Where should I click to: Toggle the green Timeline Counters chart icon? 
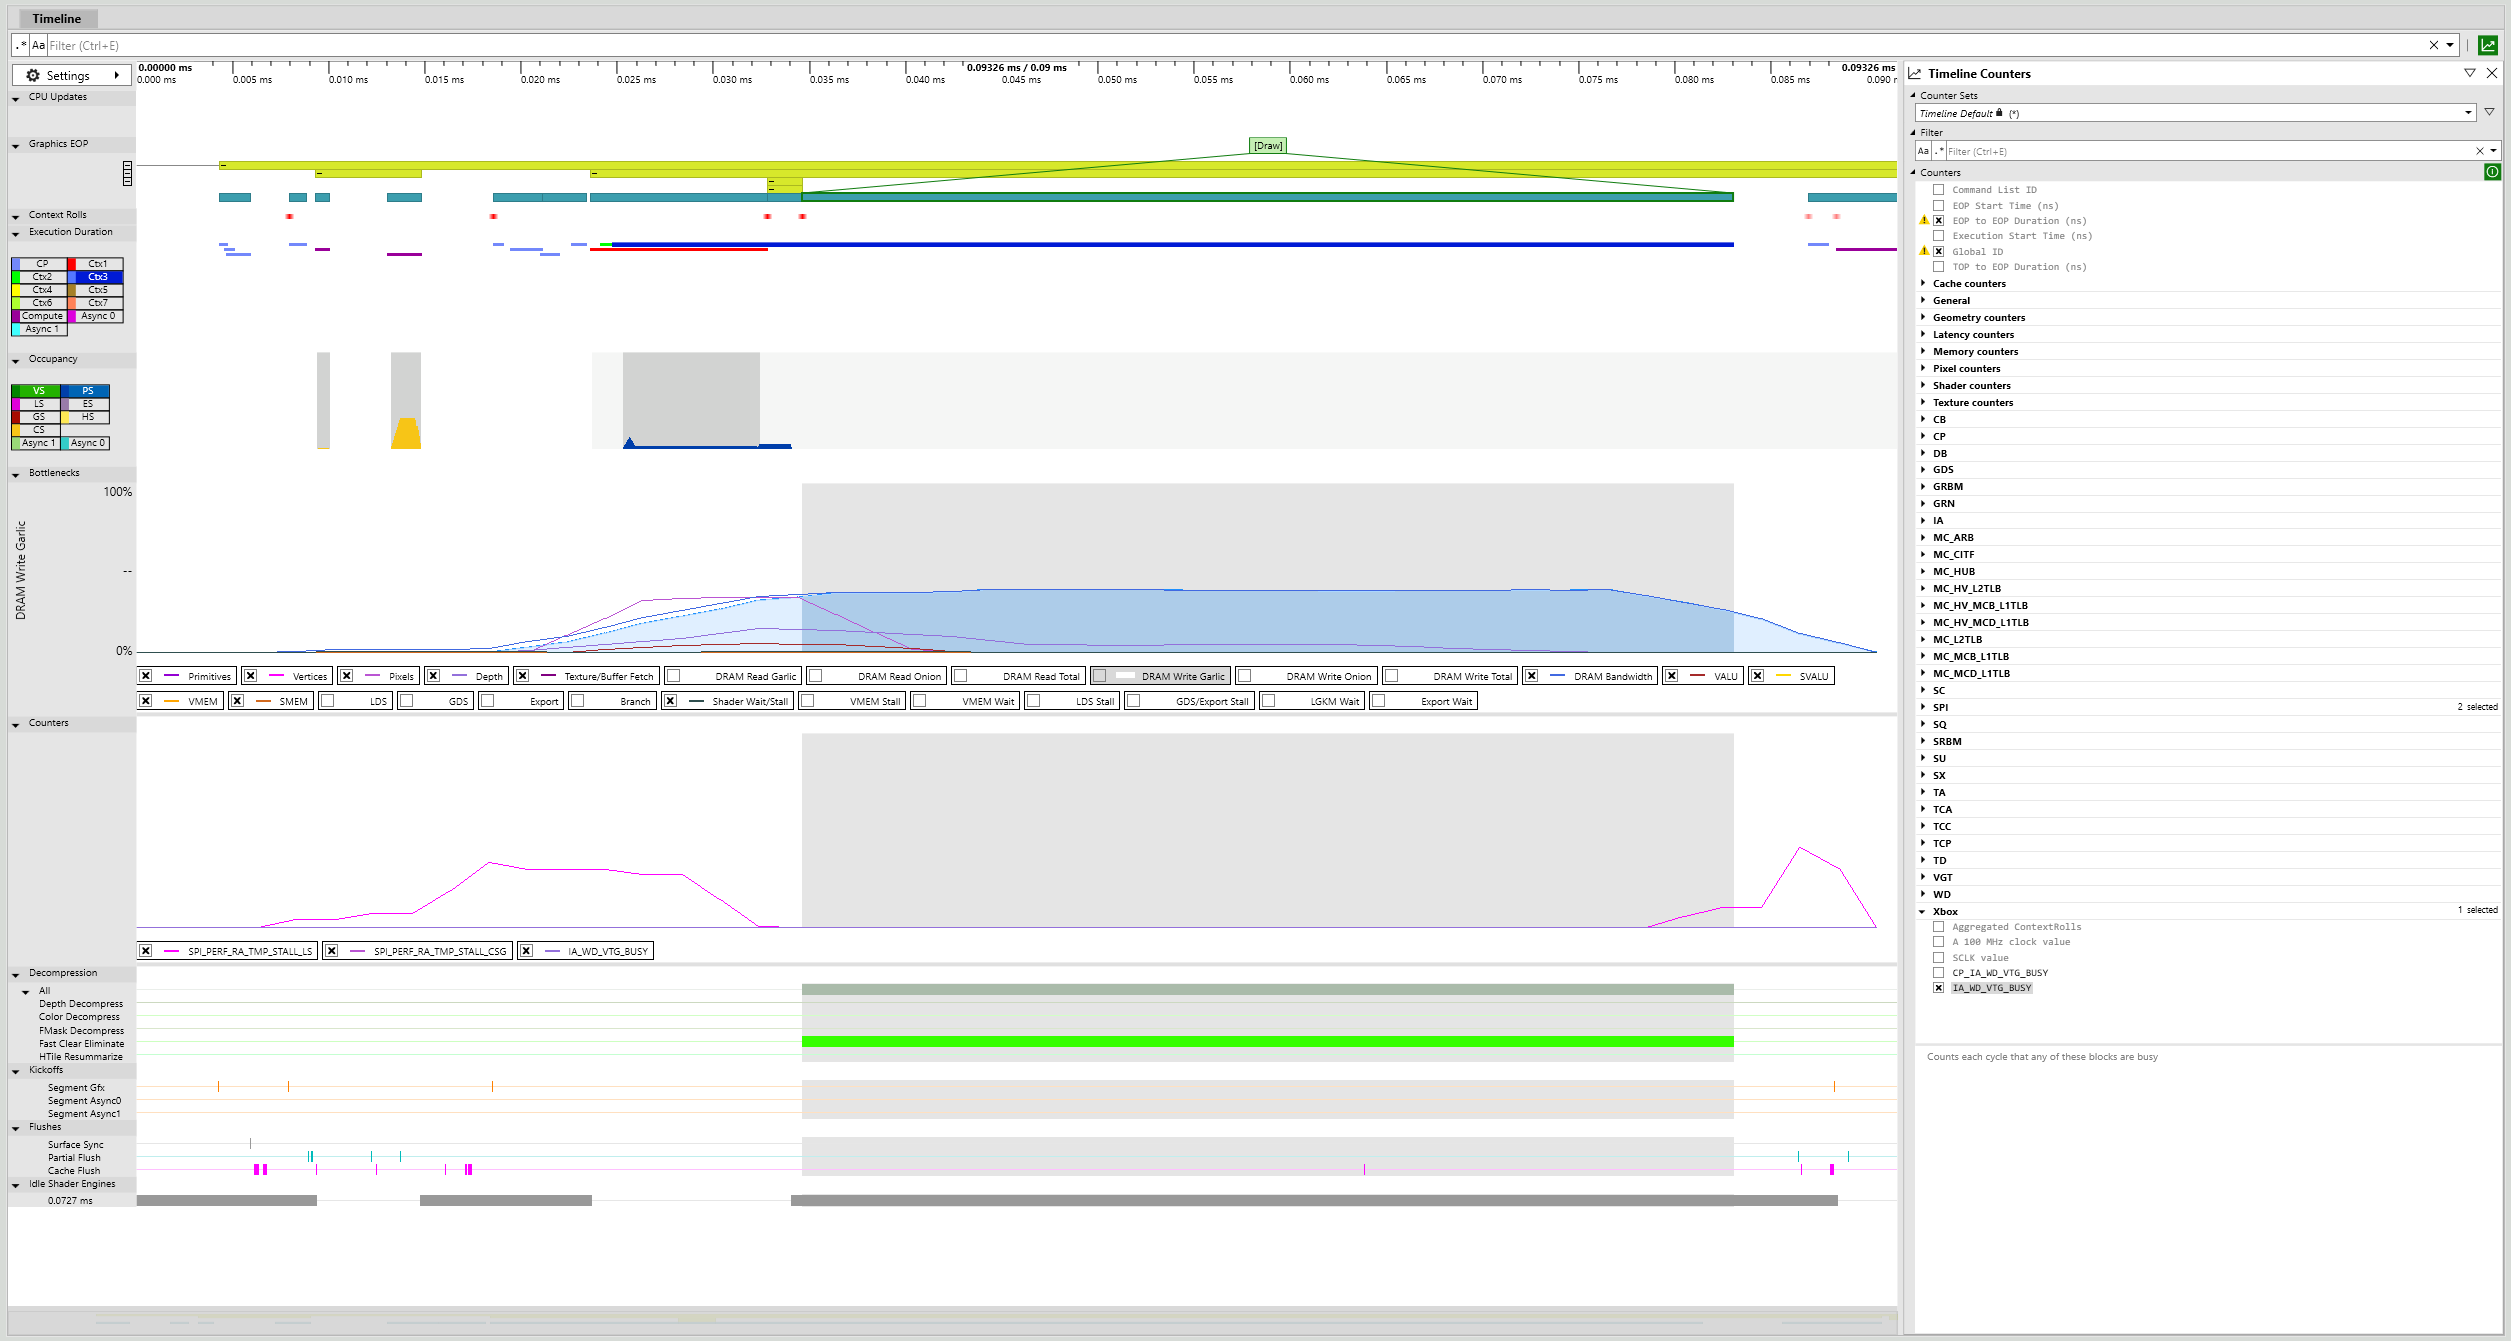pos(2488,45)
